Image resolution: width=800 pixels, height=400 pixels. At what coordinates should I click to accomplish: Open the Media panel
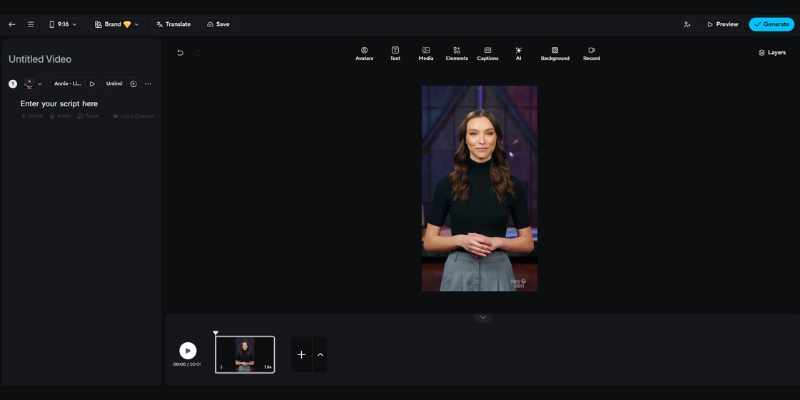pyautogui.click(x=426, y=54)
